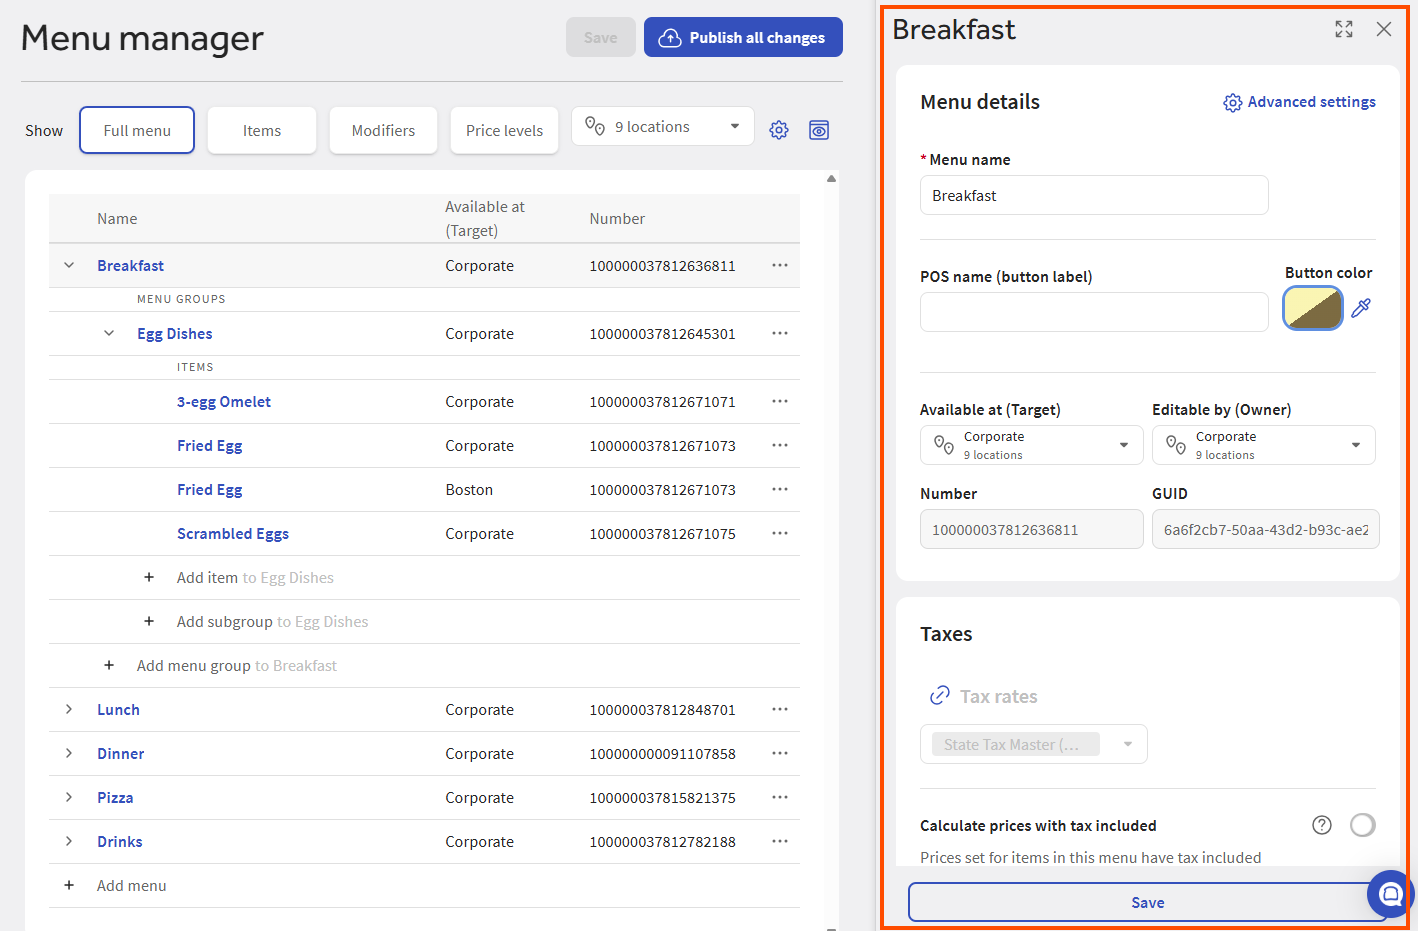The width and height of the screenshot is (1418, 931).
Task: Click the Button color swatch
Action: click(1312, 308)
